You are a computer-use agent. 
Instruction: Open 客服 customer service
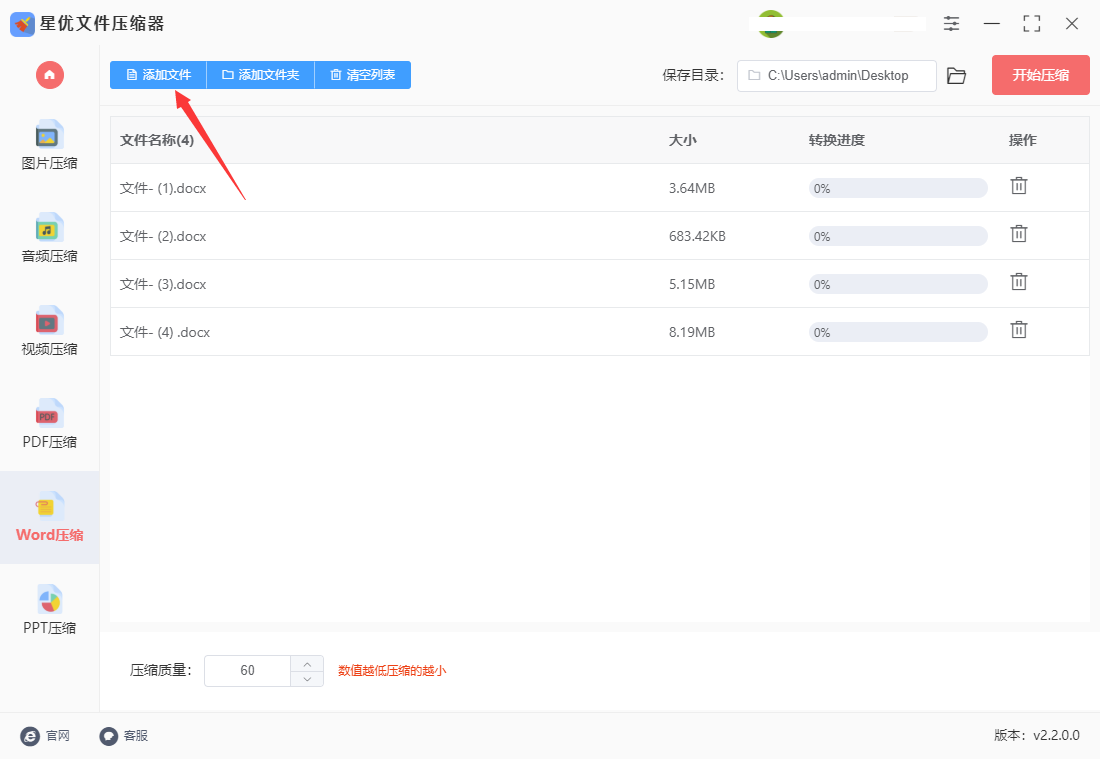[123, 735]
